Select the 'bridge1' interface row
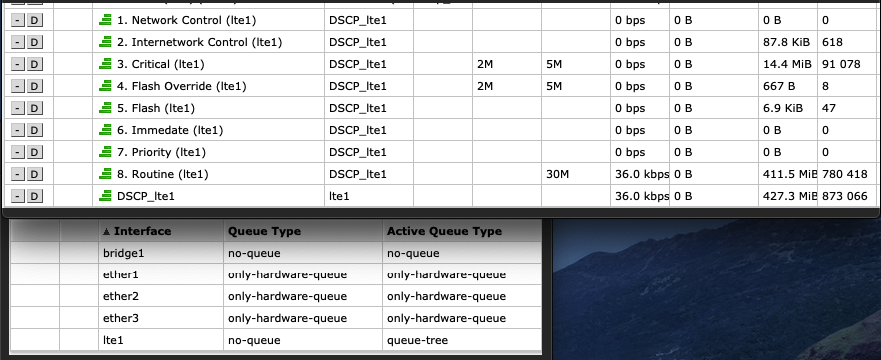The width and height of the screenshot is (881, 360). point(276,253)
